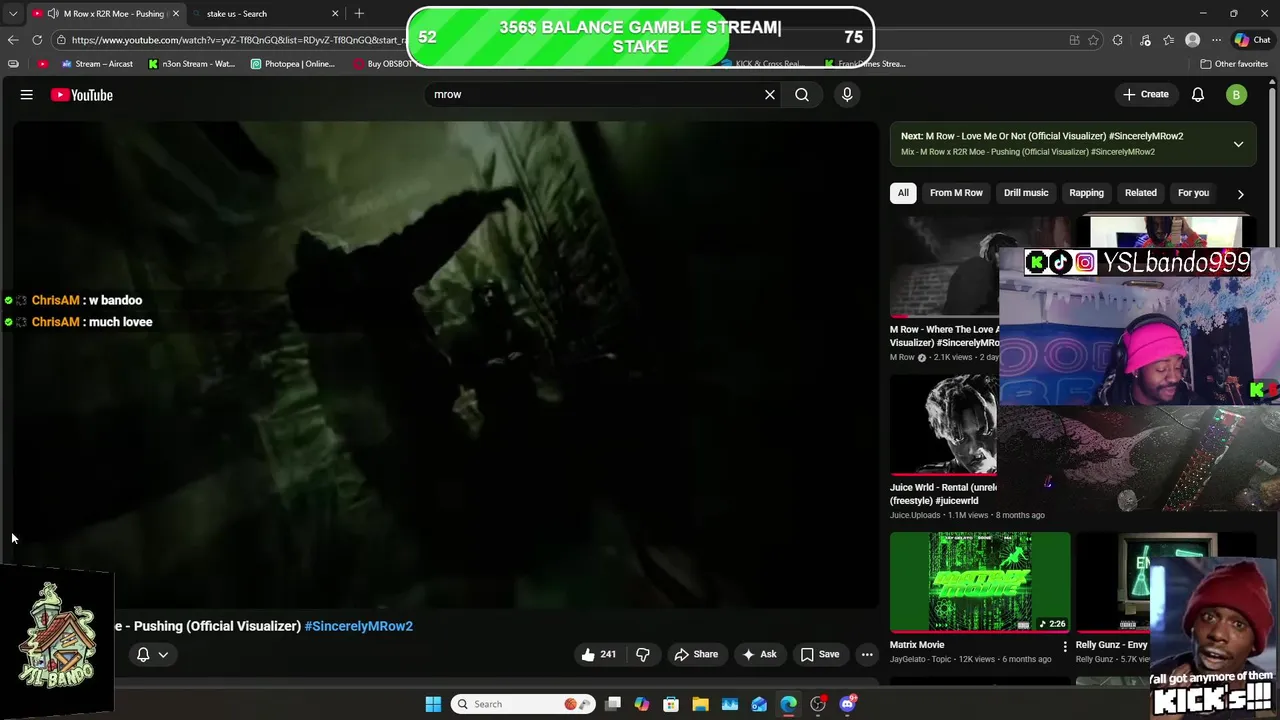Clear the mrow search text
This screenshot has height=720, width=1280.
coord(770,95)
